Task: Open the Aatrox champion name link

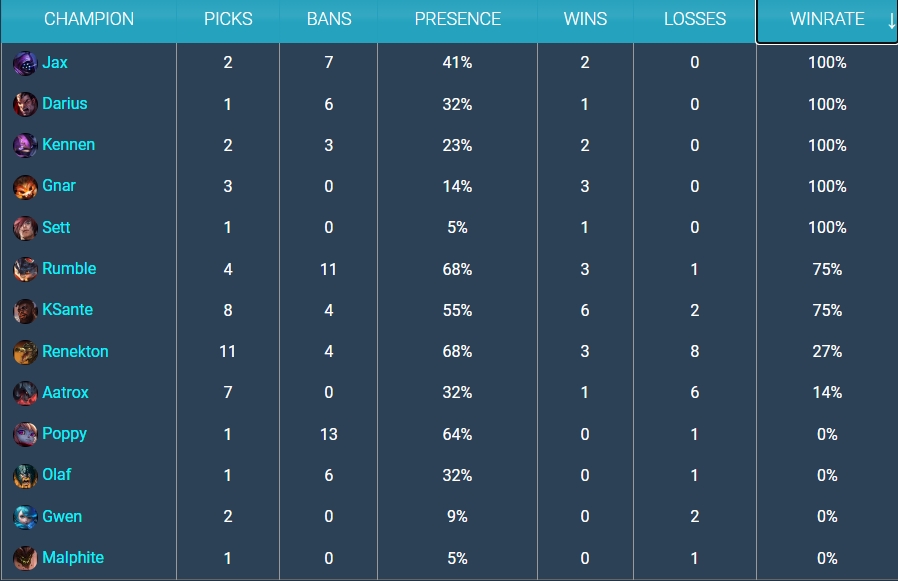Action: (x=65, y=393)
